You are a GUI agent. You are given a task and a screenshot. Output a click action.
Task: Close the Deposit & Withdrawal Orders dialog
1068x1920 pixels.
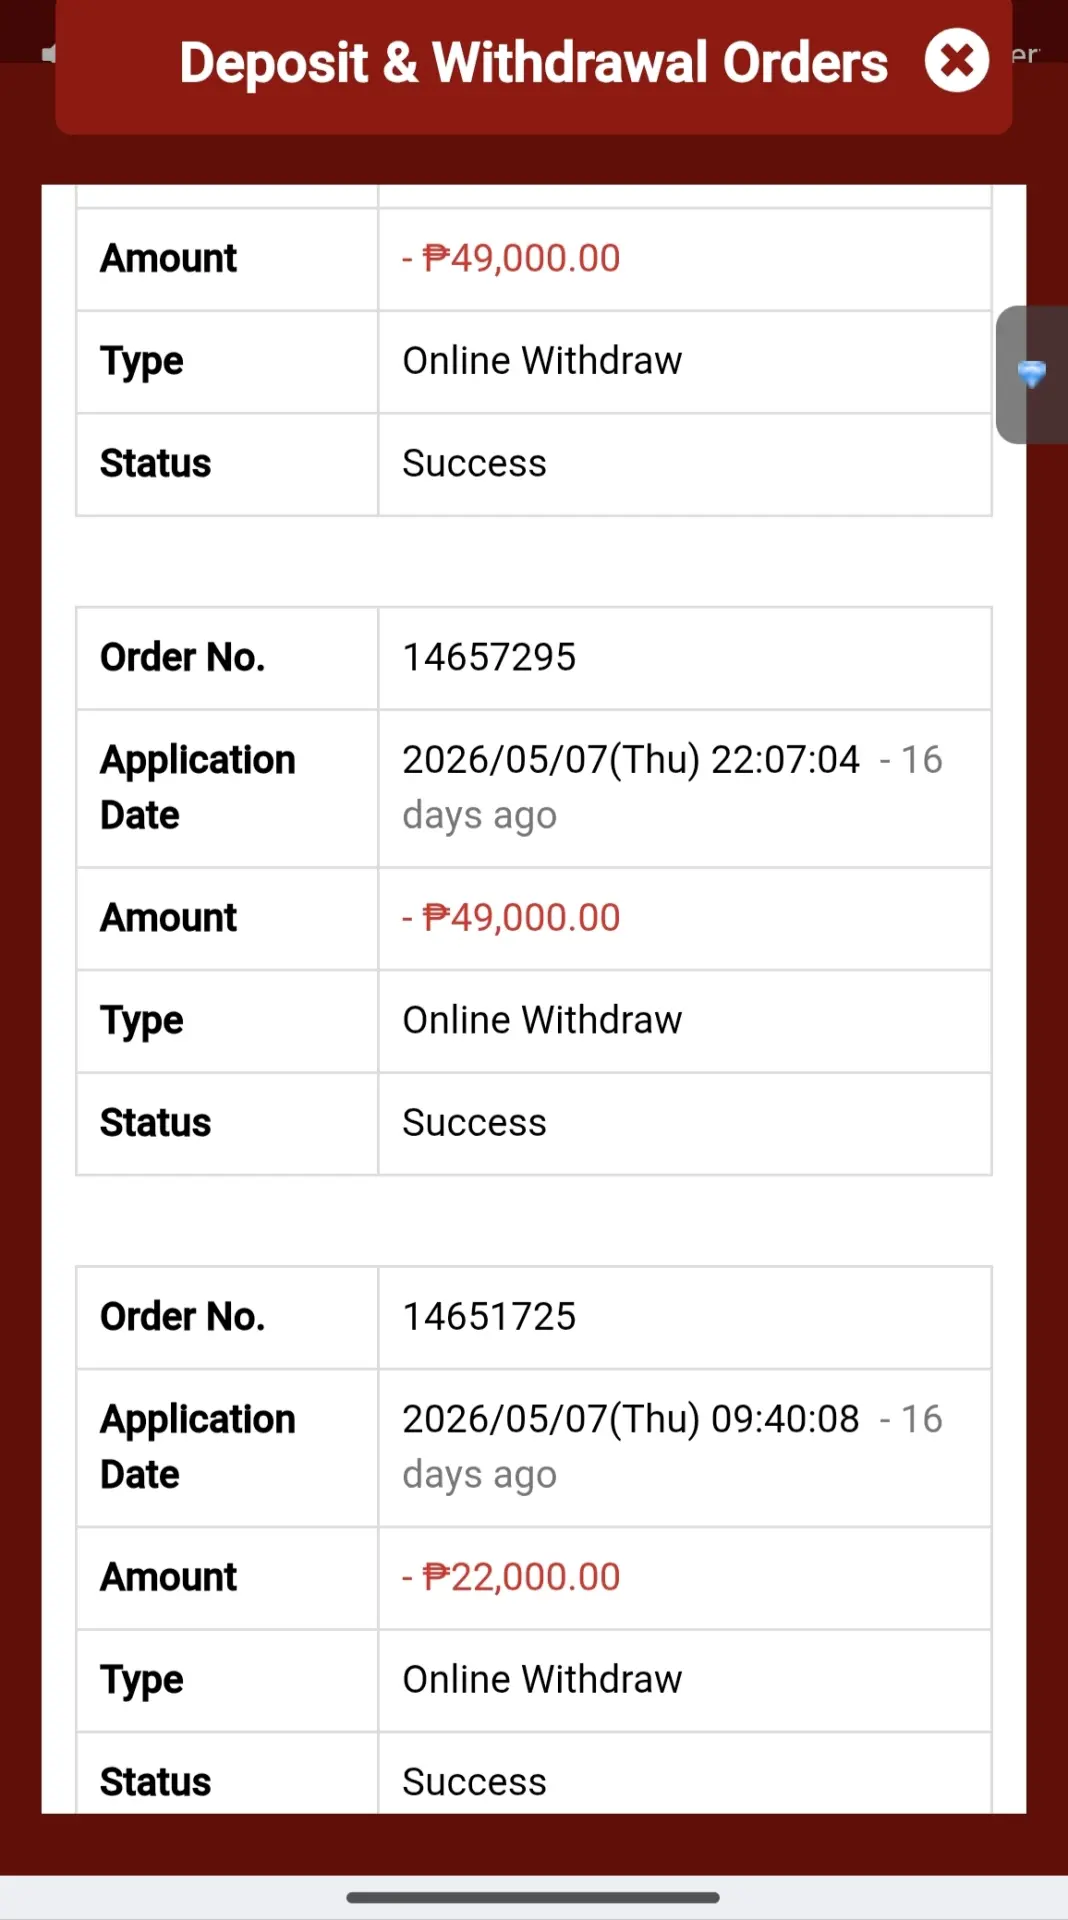tap(956, 61)
